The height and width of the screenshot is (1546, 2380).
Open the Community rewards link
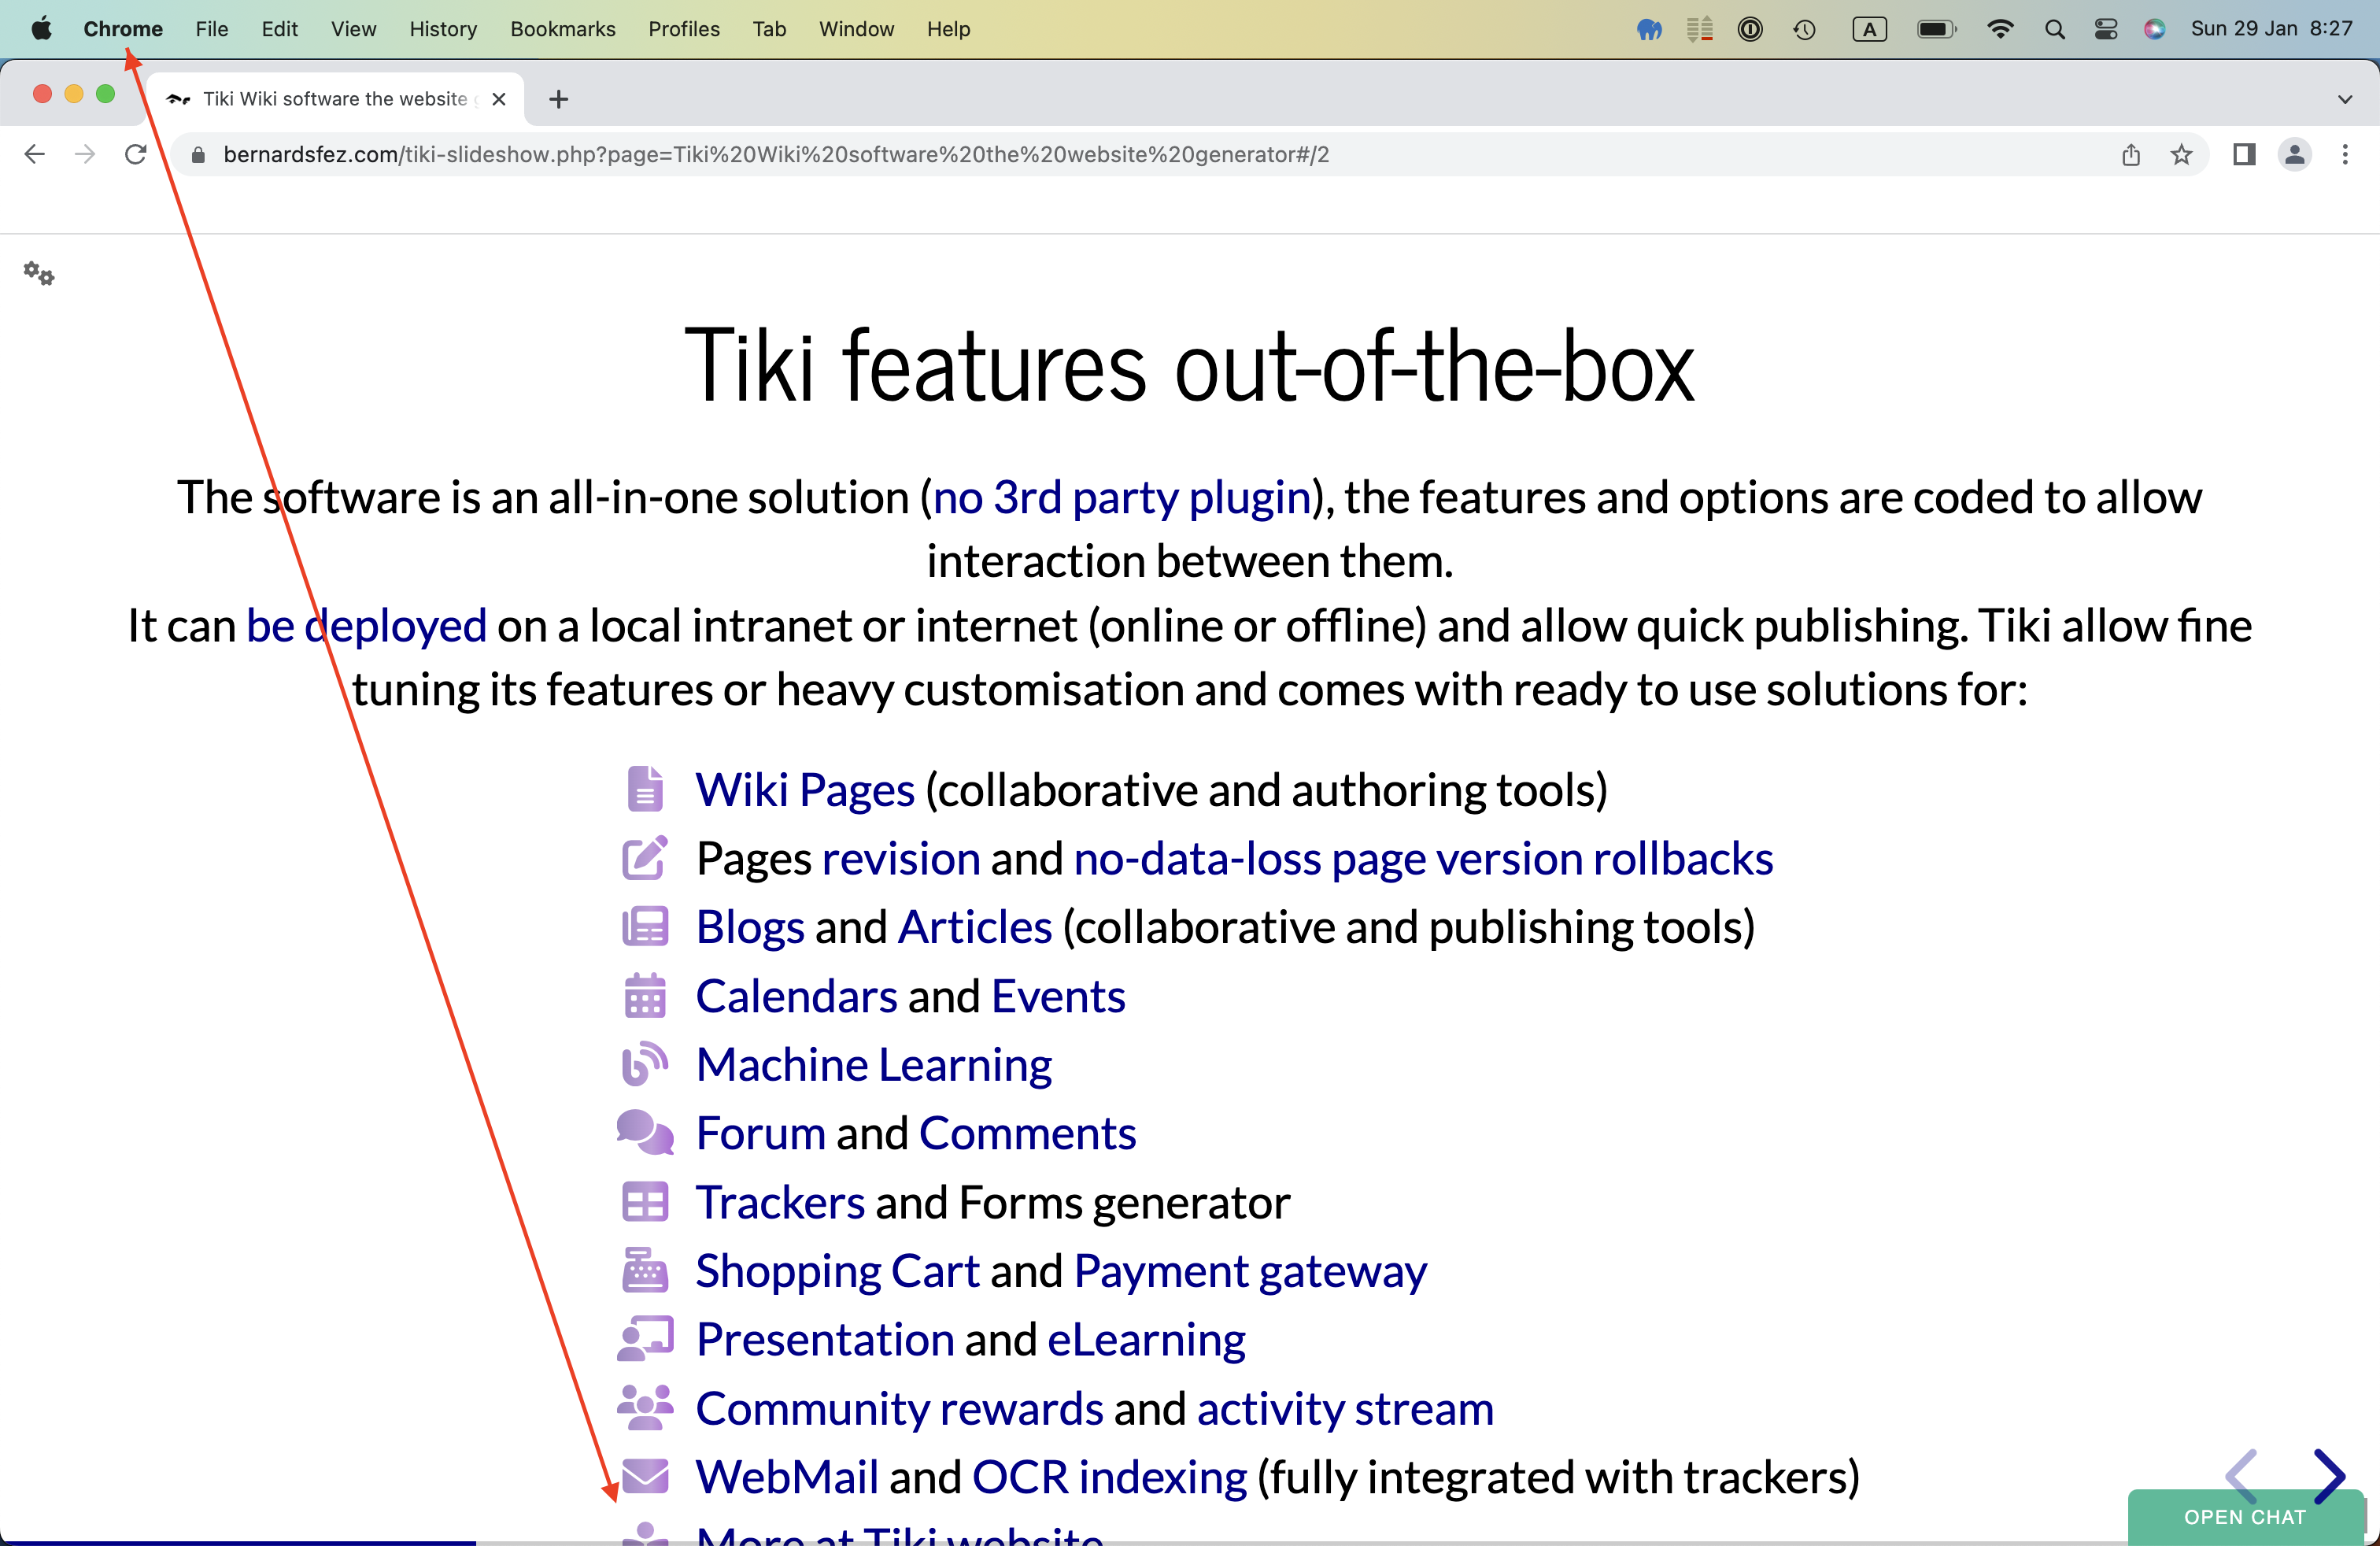[x=900, y=1409]
